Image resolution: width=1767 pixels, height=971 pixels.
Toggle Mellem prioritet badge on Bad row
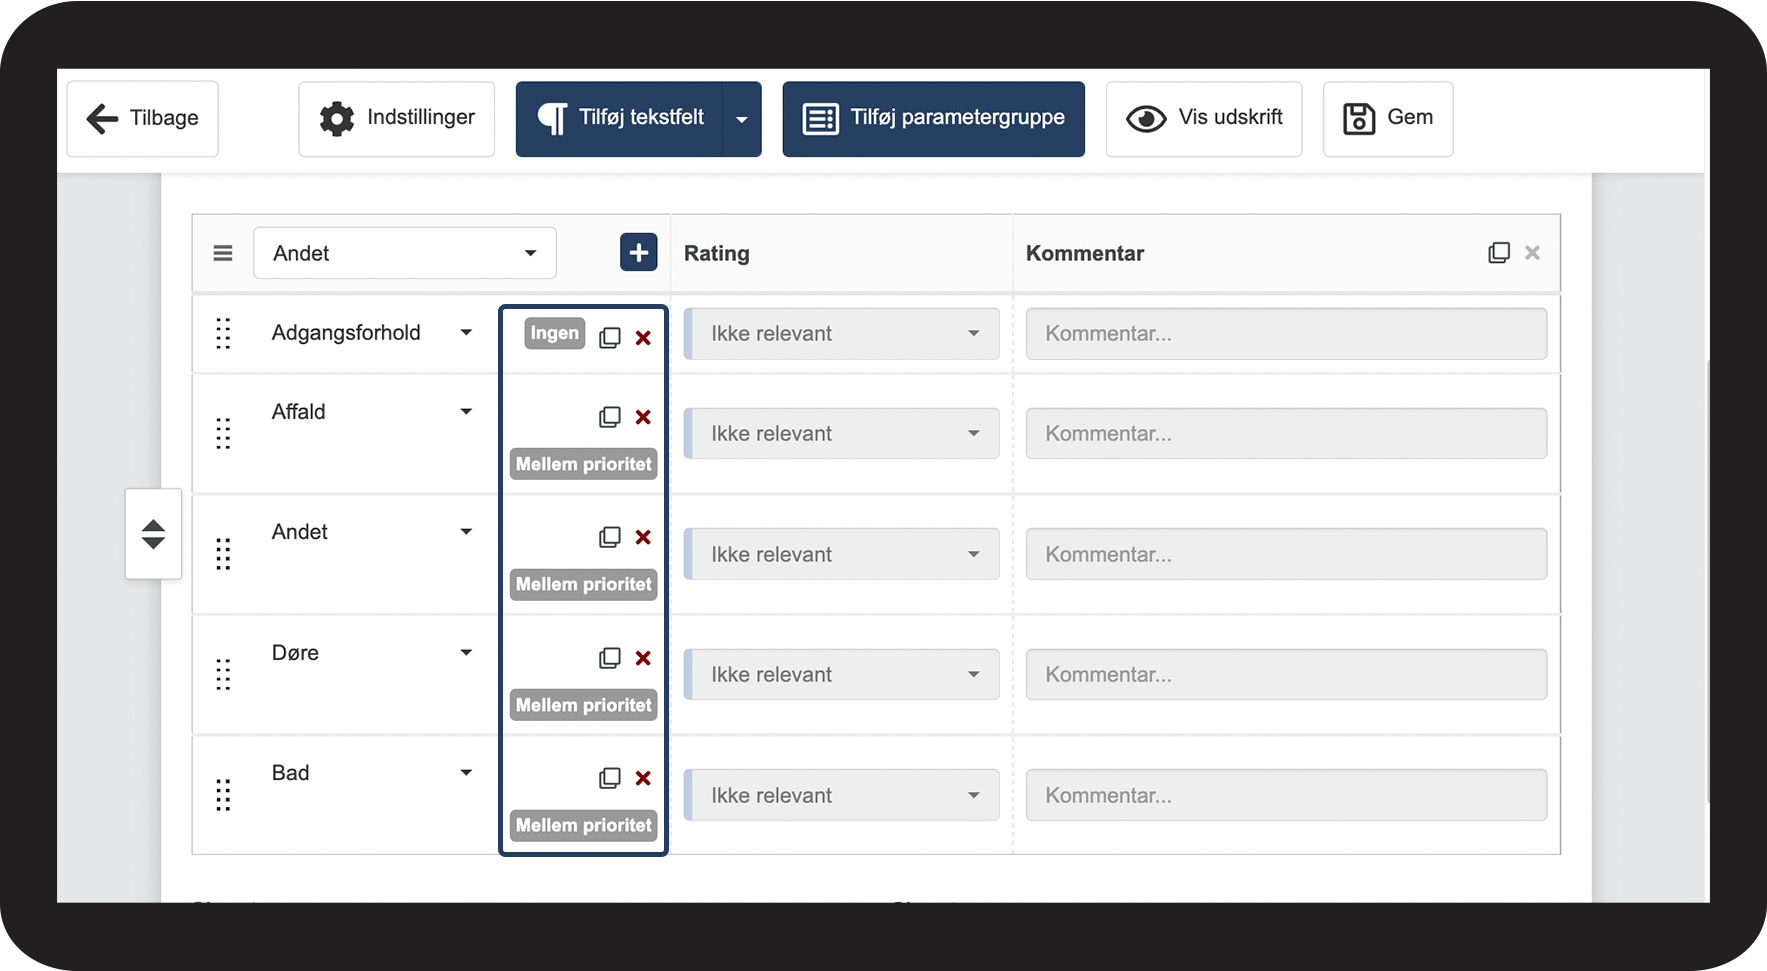click(x=583, y=825)
